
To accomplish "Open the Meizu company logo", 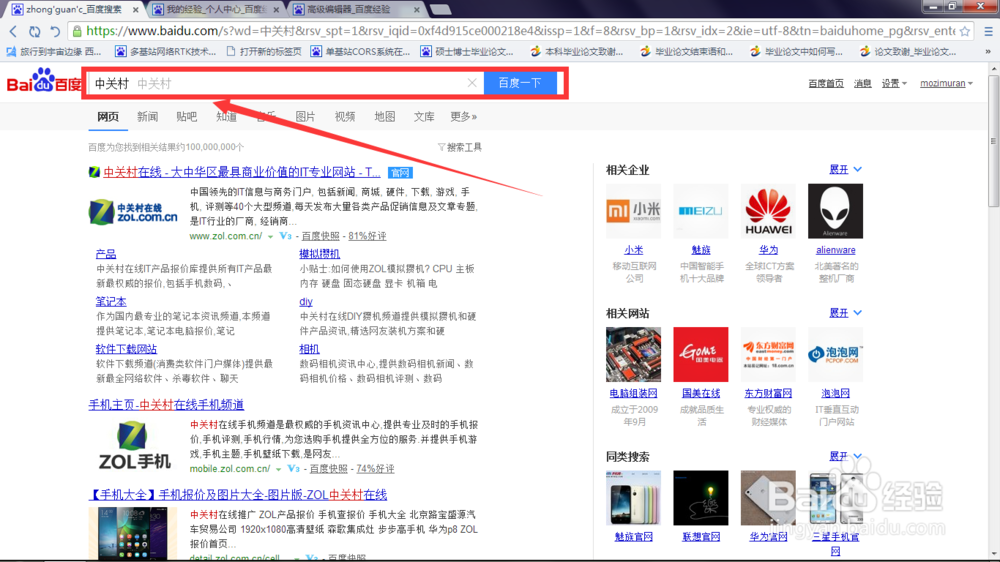I will (700, 211).
